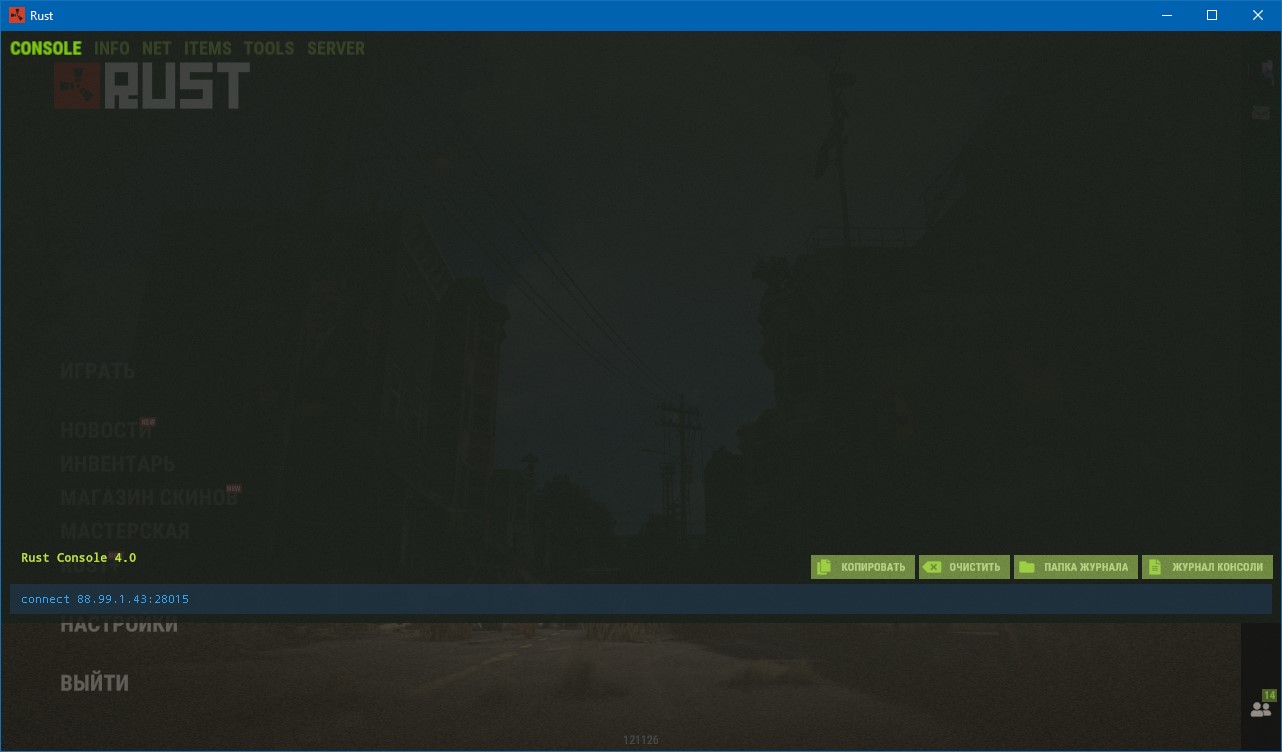1282x752 pixels.
Task: Click the console command input field
Action: tap(641, 599)
